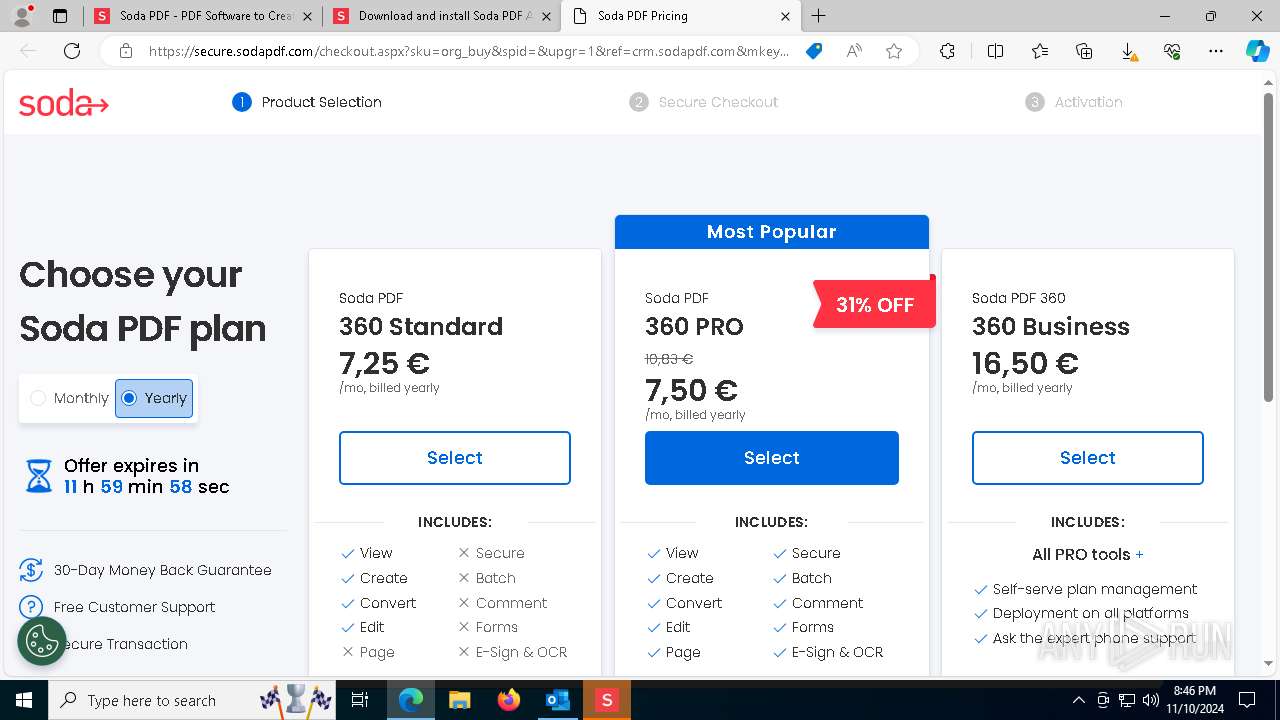This screenshot has width=1280, height=720.
Task: Open the cookie settings icon
Action: click(42, 641)
